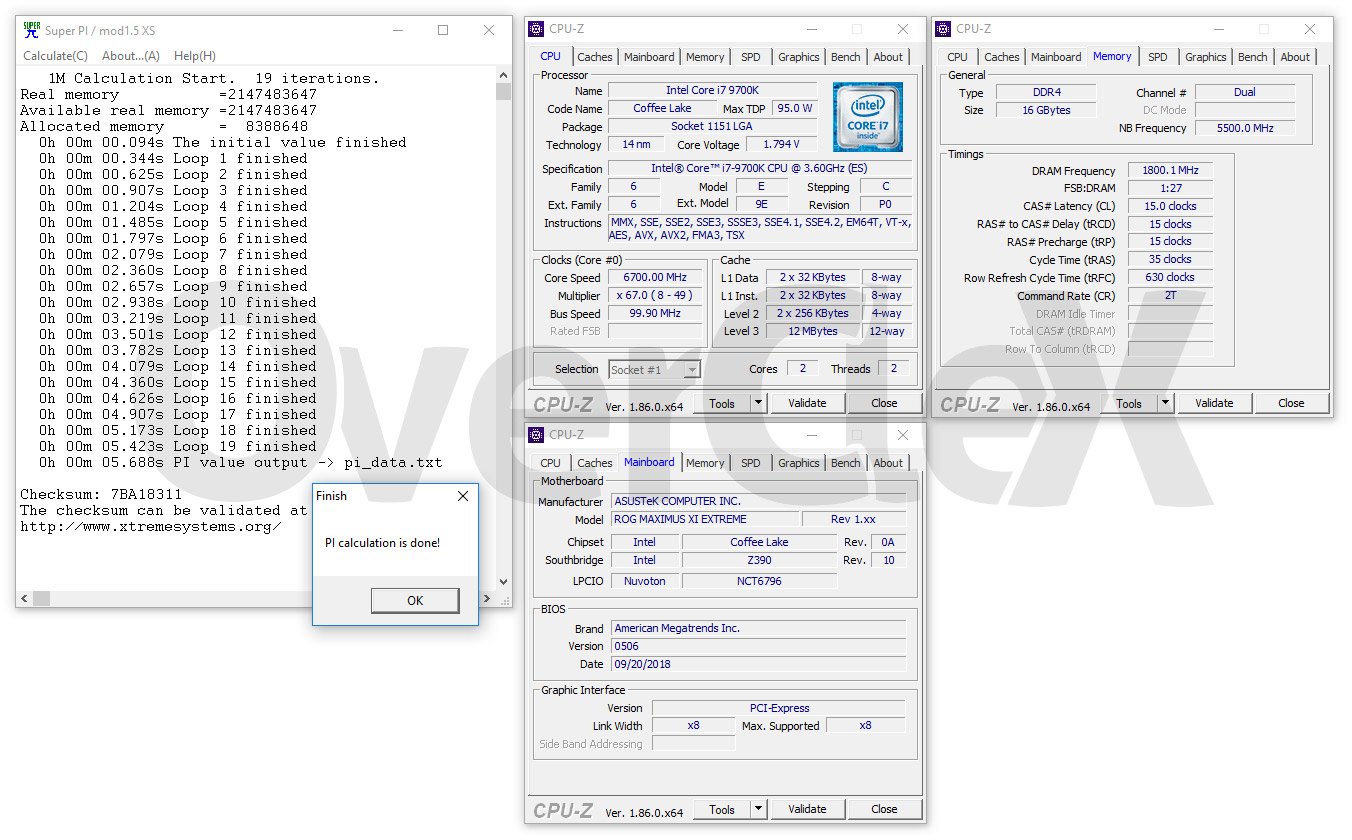Click Loop 19 finished line
The width and height of the screenshot is (1352, 840).
click(178, 446)
